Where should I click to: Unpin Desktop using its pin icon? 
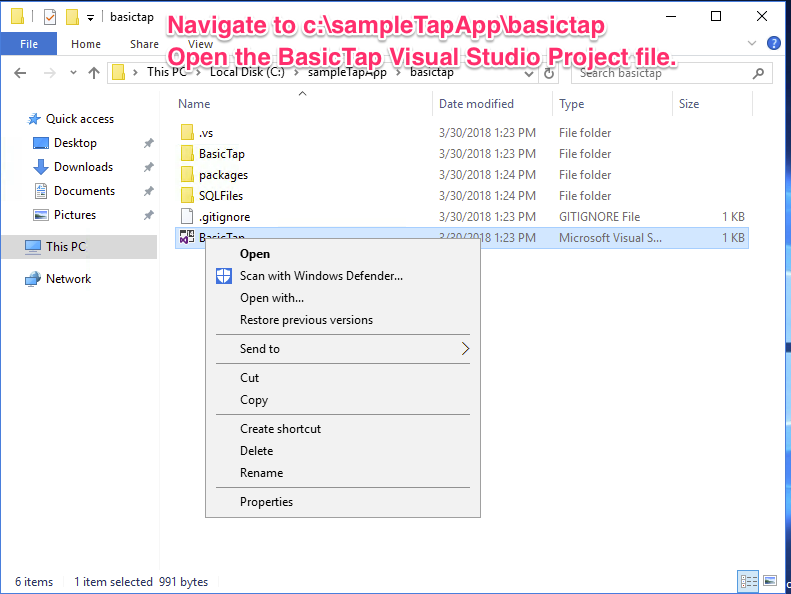(148, 143)
